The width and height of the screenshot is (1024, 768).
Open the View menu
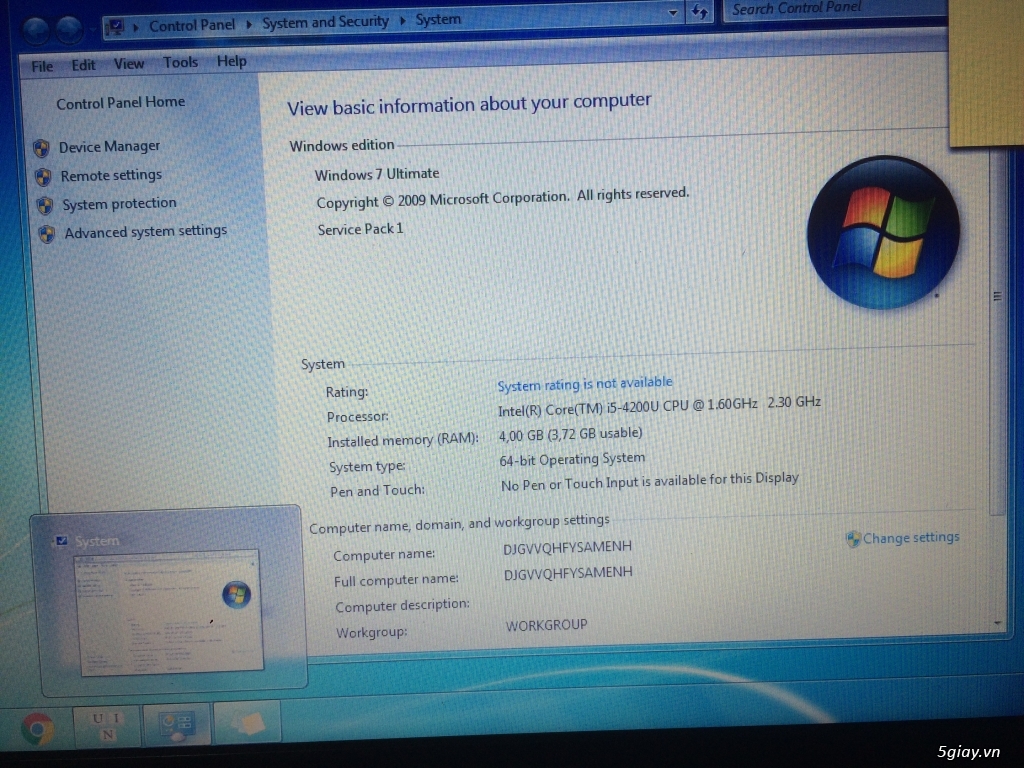coord(129,63)
